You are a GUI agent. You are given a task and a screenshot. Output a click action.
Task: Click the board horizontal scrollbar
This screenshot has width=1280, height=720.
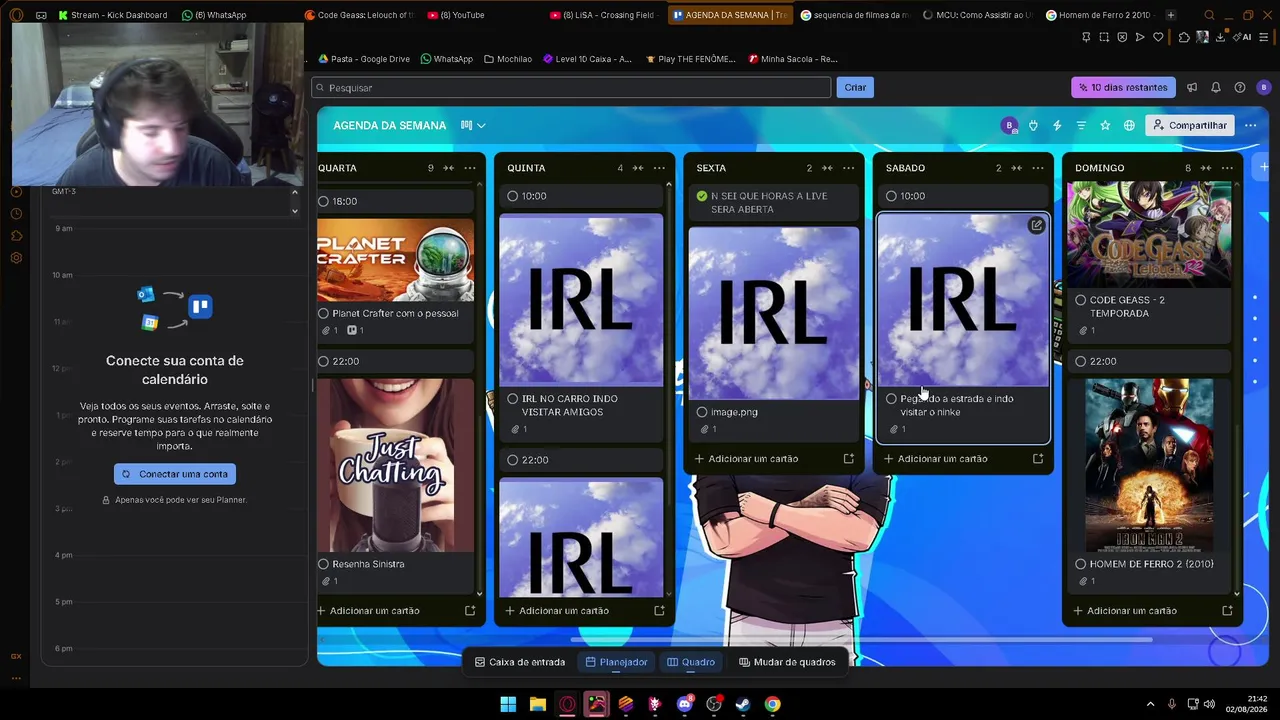(860, 640)
